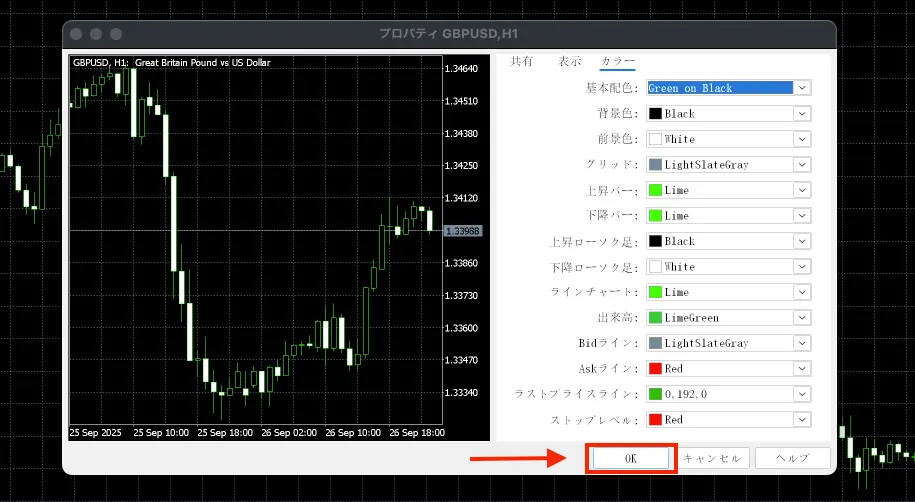
Task: Expand the 下降ローソク足 White dropdown
Action: click(x=801, y=267)
